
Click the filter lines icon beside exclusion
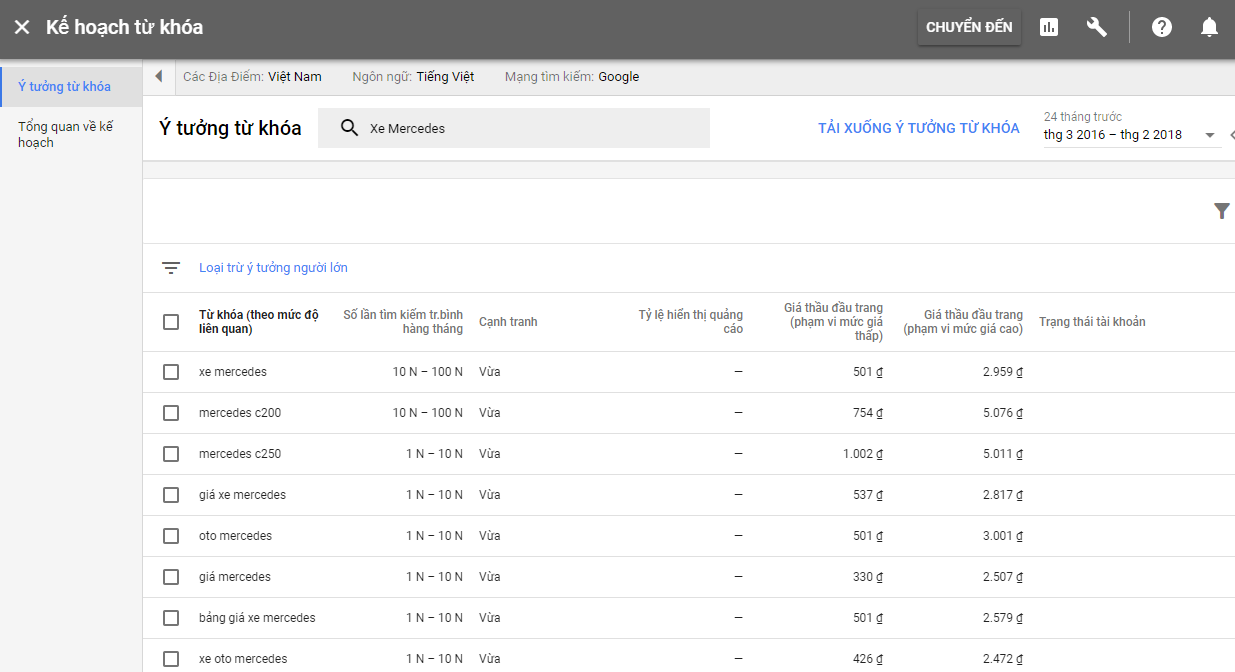point(171,268)
